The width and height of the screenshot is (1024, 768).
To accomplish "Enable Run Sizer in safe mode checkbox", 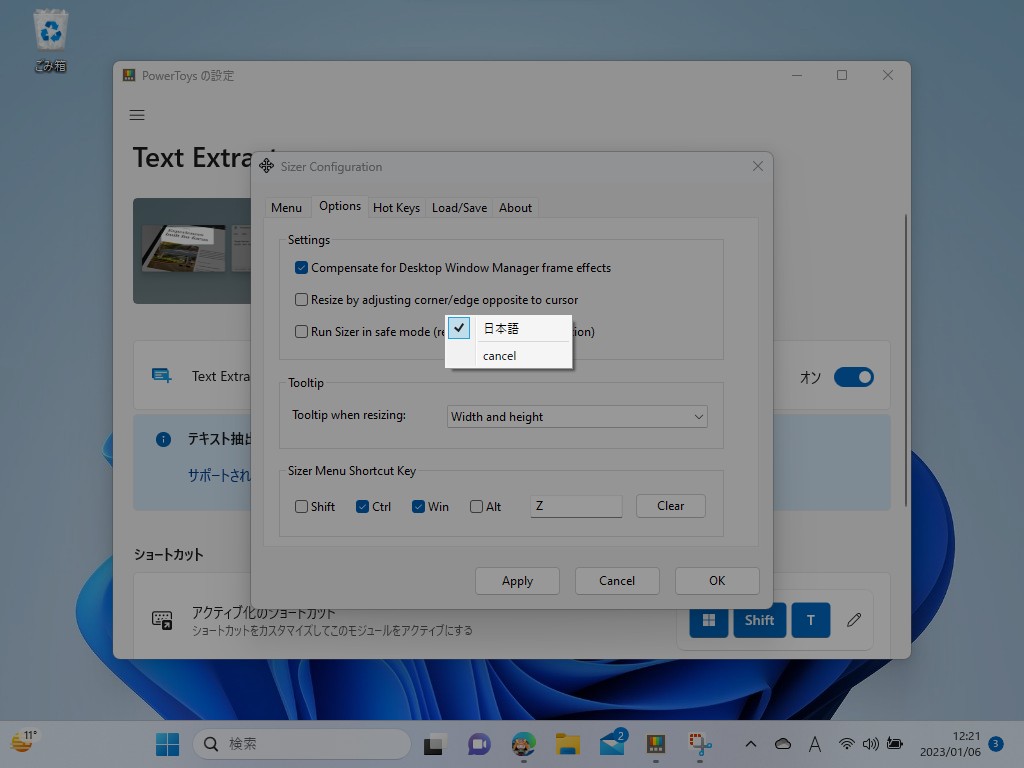I will coord(301,332).
